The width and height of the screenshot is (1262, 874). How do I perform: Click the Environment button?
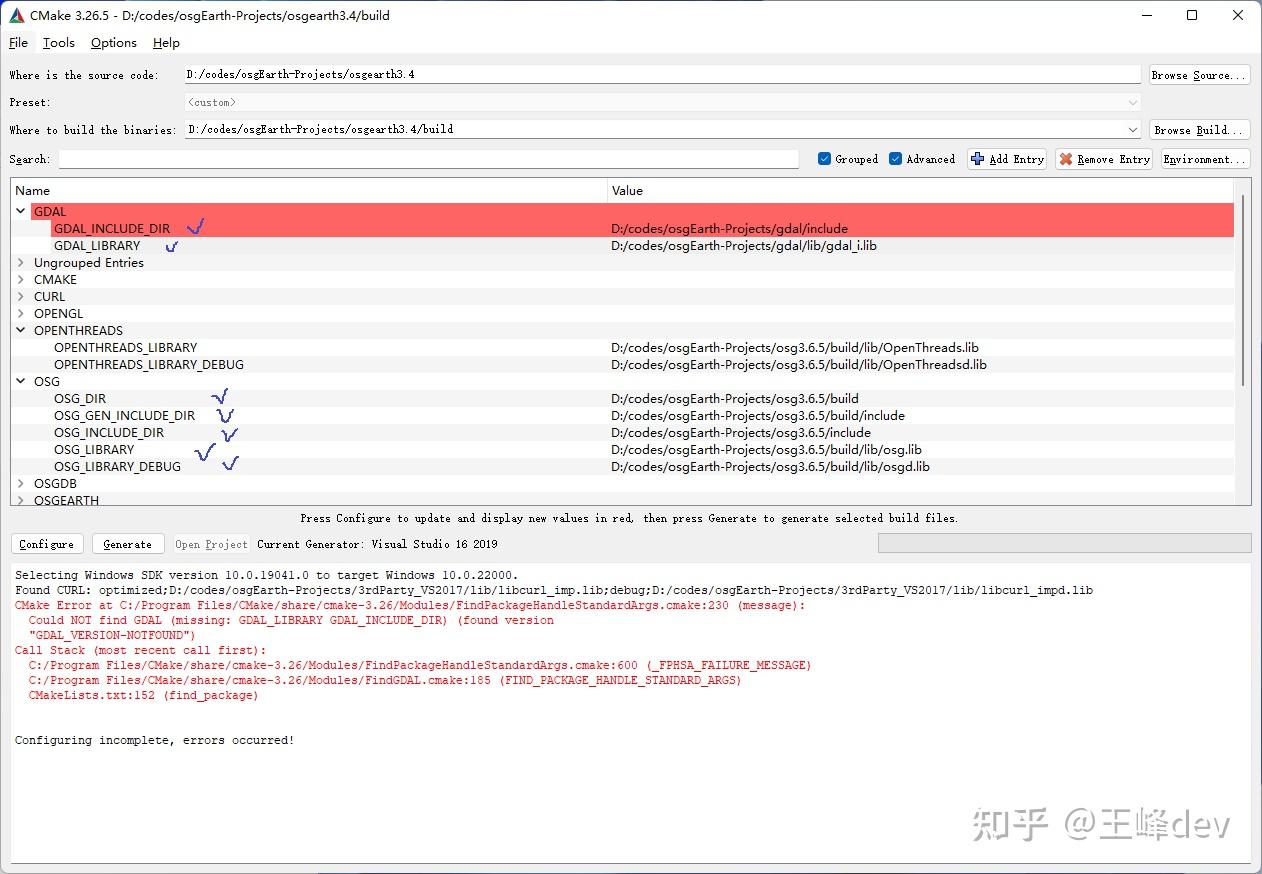point(1204,159)
